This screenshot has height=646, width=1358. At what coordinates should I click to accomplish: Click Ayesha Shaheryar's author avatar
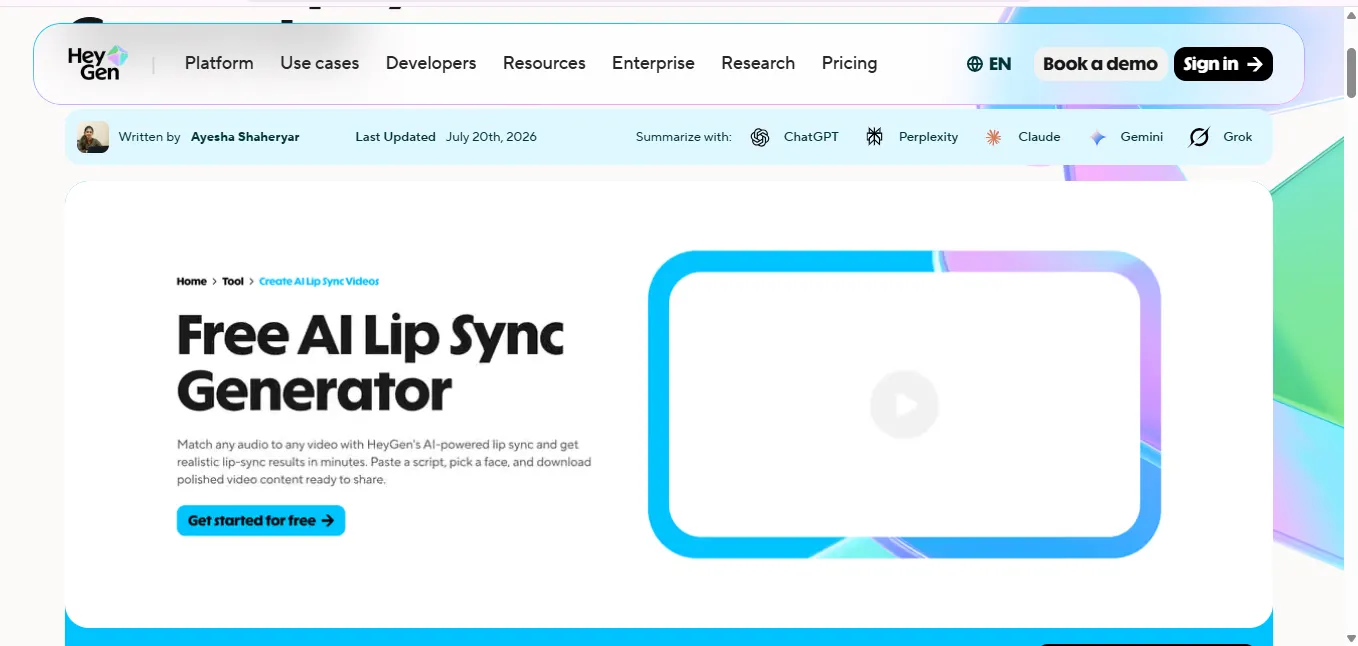click(93, 137)
